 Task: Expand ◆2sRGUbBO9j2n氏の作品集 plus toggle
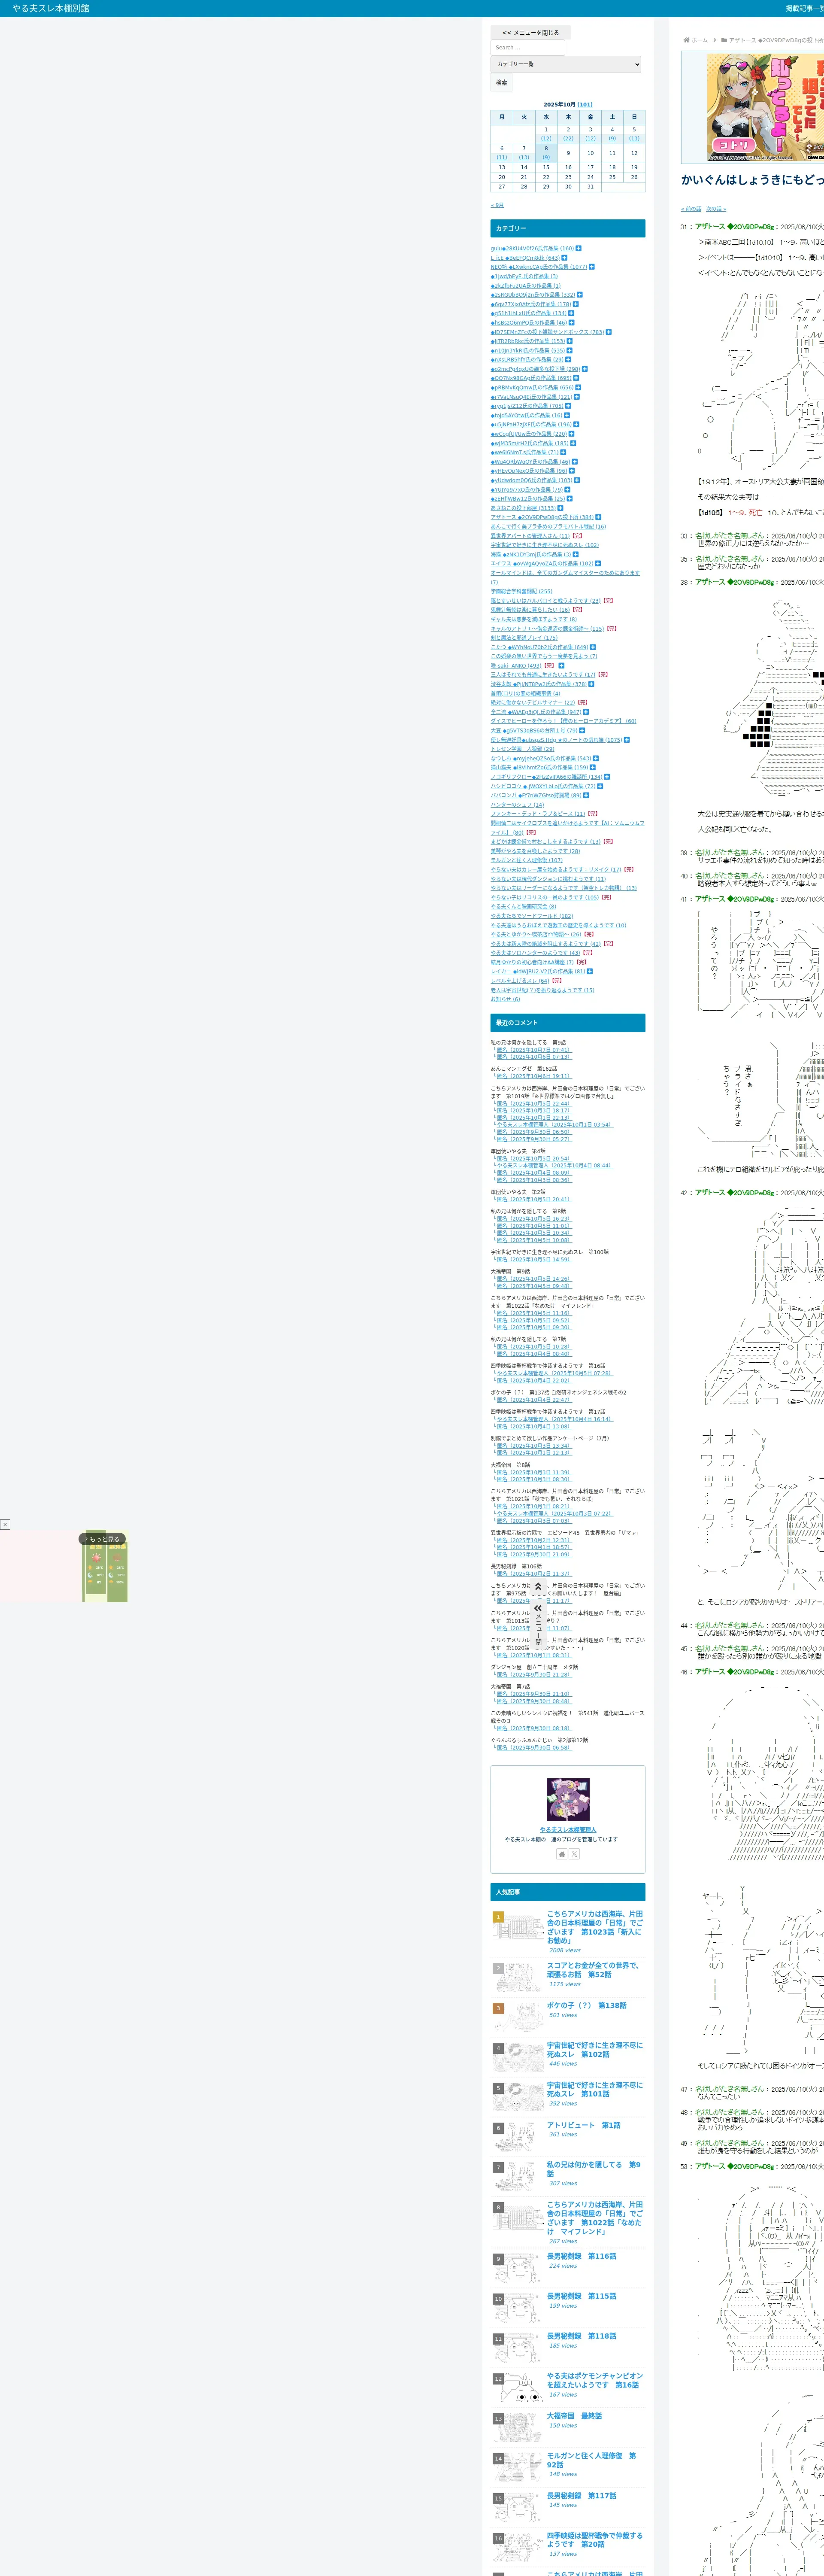pos(579,295)
